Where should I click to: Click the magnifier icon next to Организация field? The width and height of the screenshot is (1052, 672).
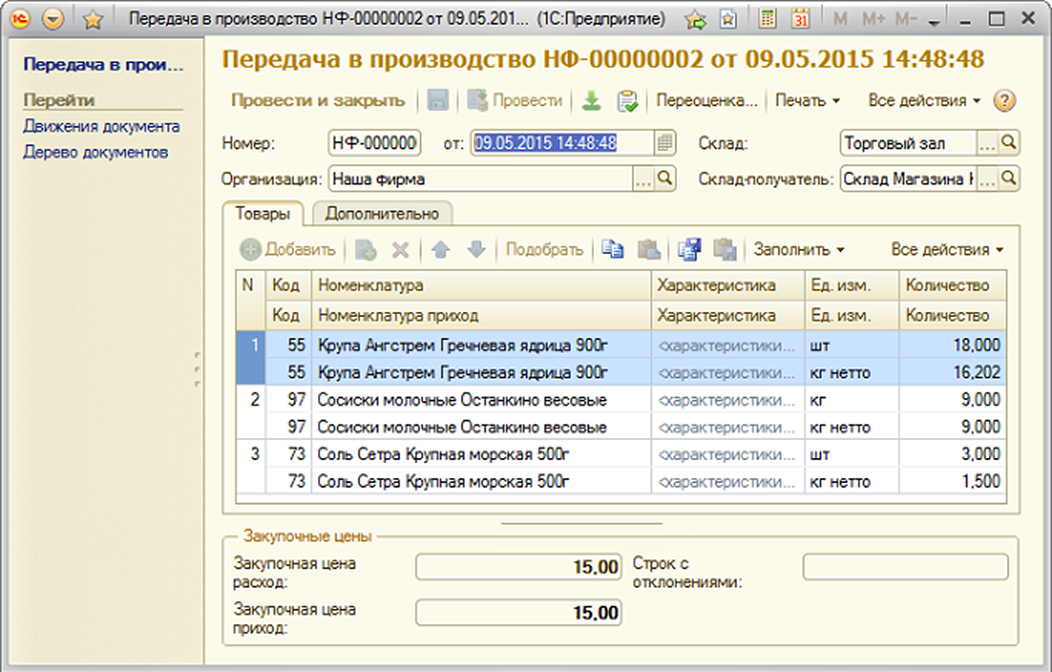[x=666, y=180]
